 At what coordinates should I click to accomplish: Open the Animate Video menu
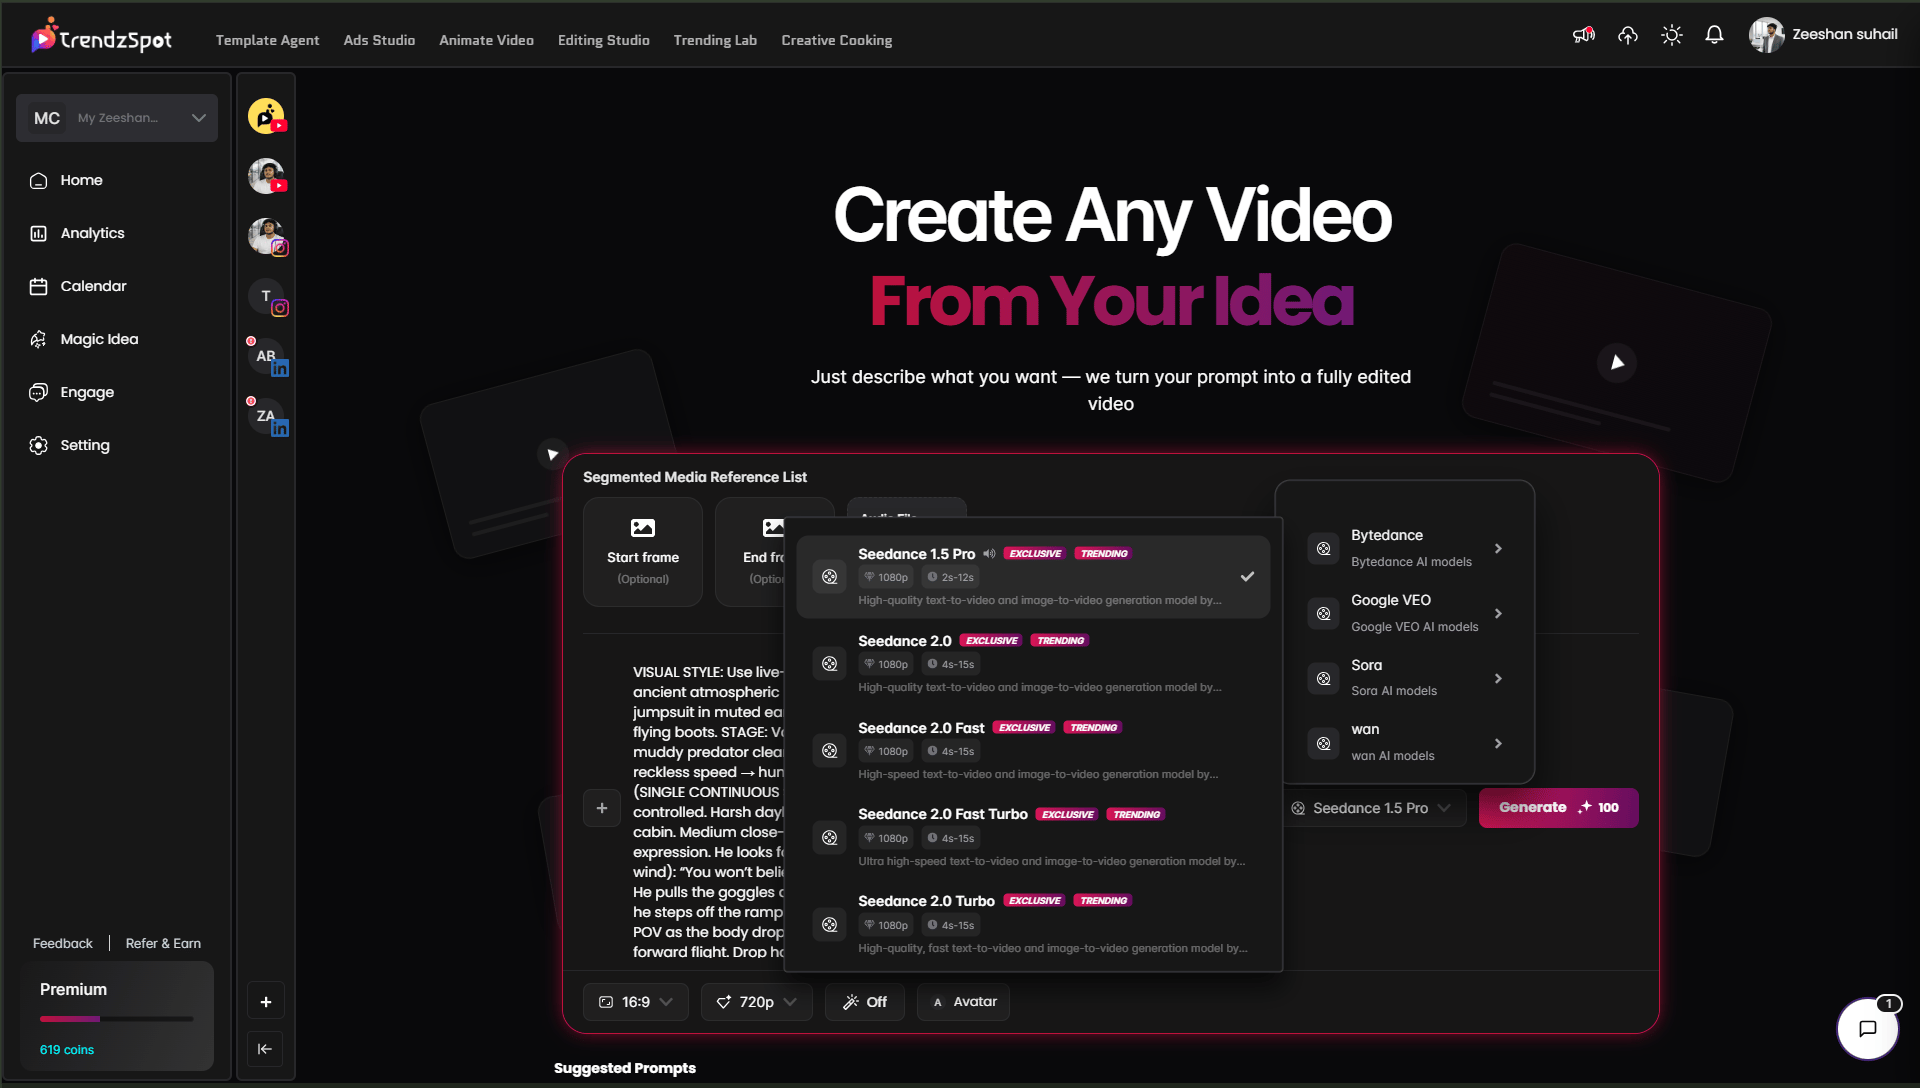[486, 40]
